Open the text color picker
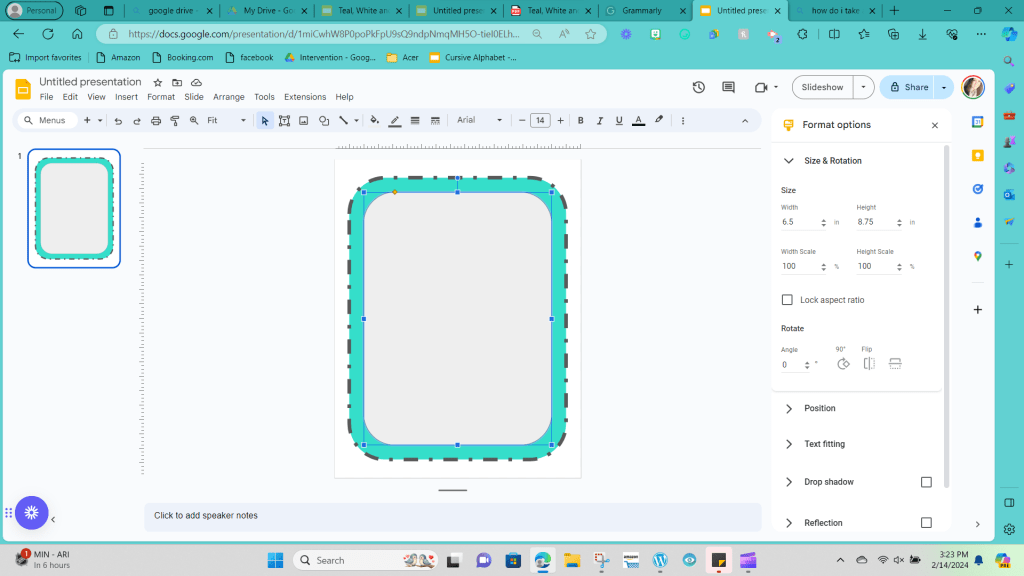This screenshot has height=576, width=1024. 638,121
